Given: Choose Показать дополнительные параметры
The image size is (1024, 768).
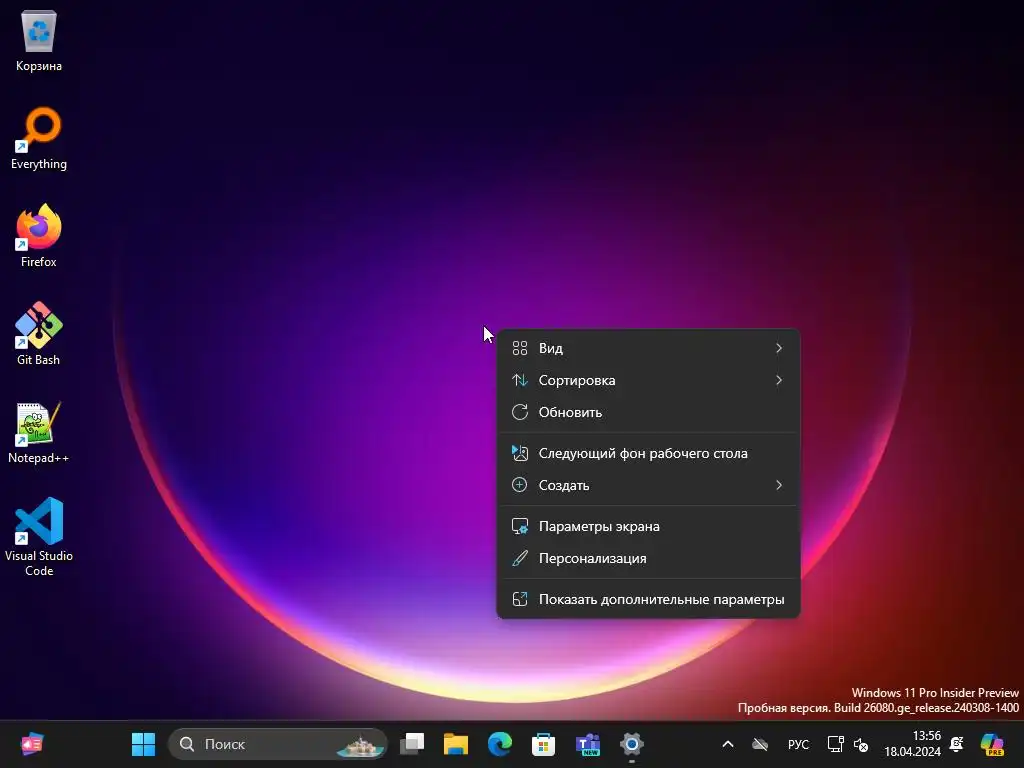Looking at the screenshot, I should tap(648, 600).
